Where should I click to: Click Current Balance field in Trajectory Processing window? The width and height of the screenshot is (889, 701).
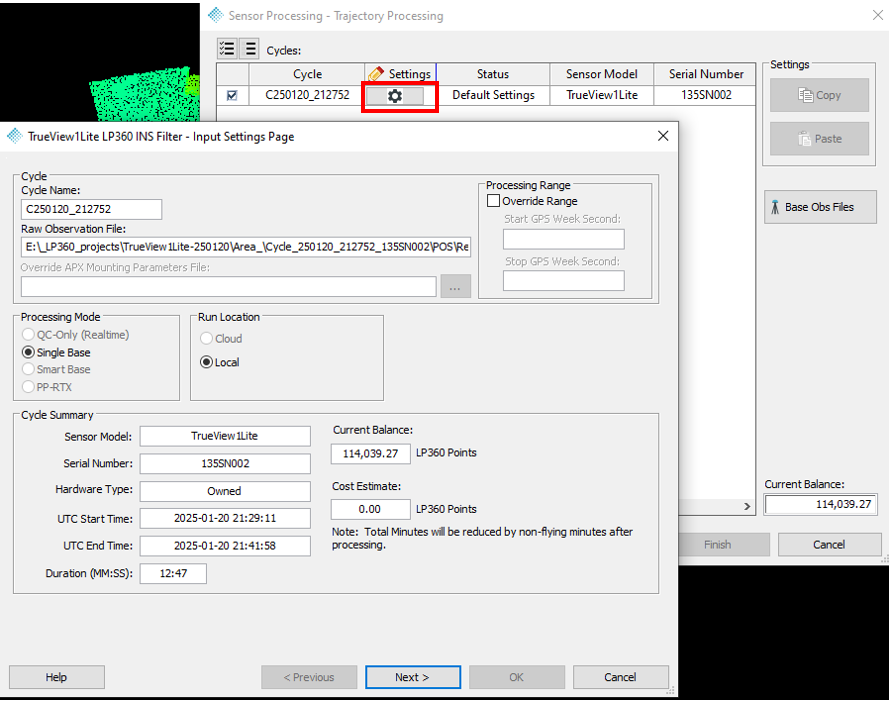click(820, 504)
